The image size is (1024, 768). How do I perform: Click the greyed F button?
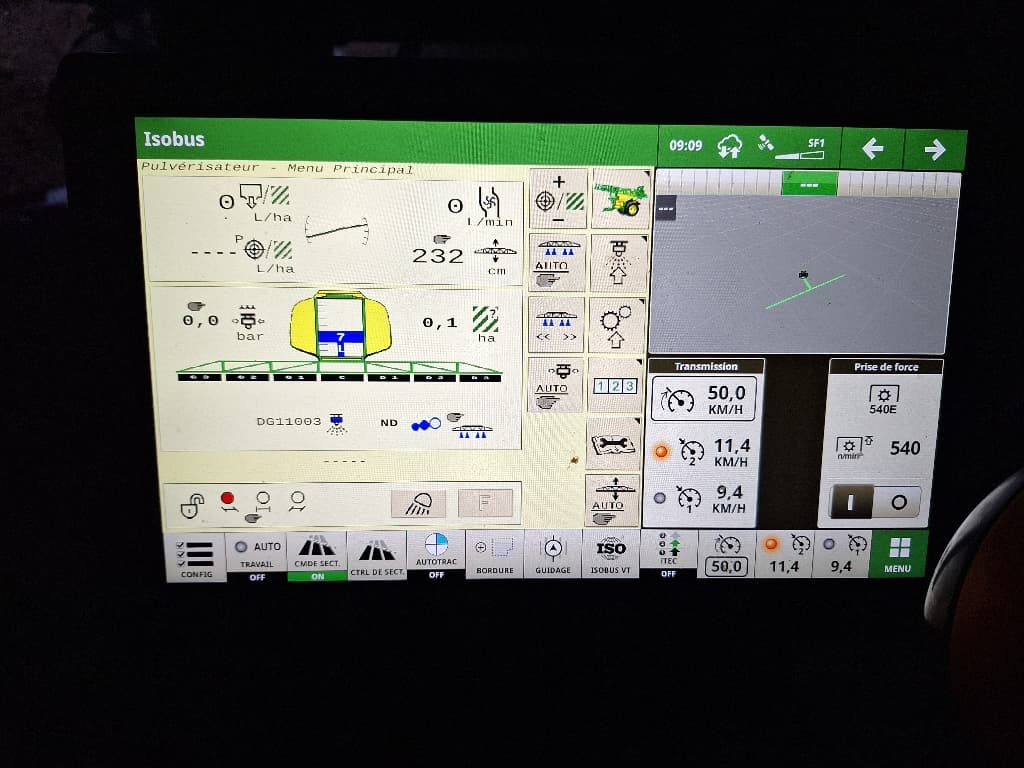pyautogui.click(x=485, y=503)
